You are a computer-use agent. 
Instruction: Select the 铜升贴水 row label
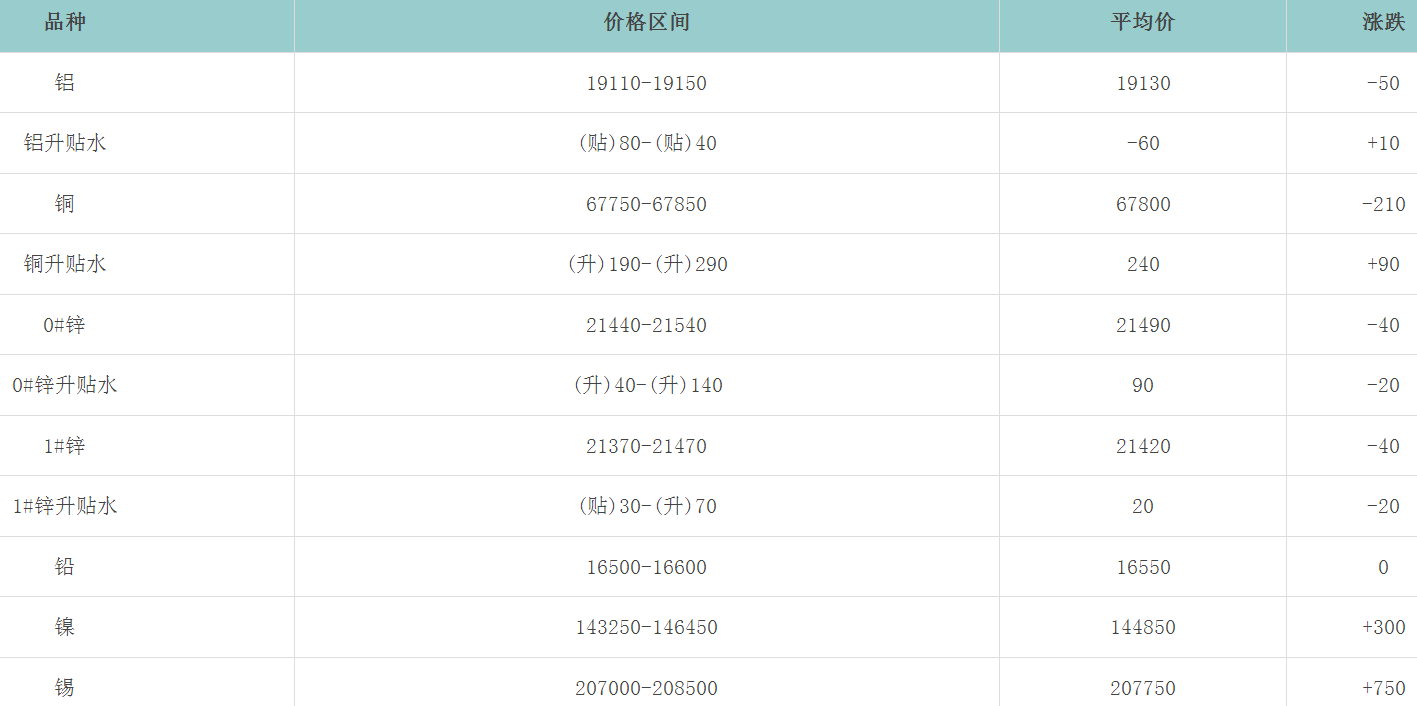pyautogui.click(x=65, y=264)
